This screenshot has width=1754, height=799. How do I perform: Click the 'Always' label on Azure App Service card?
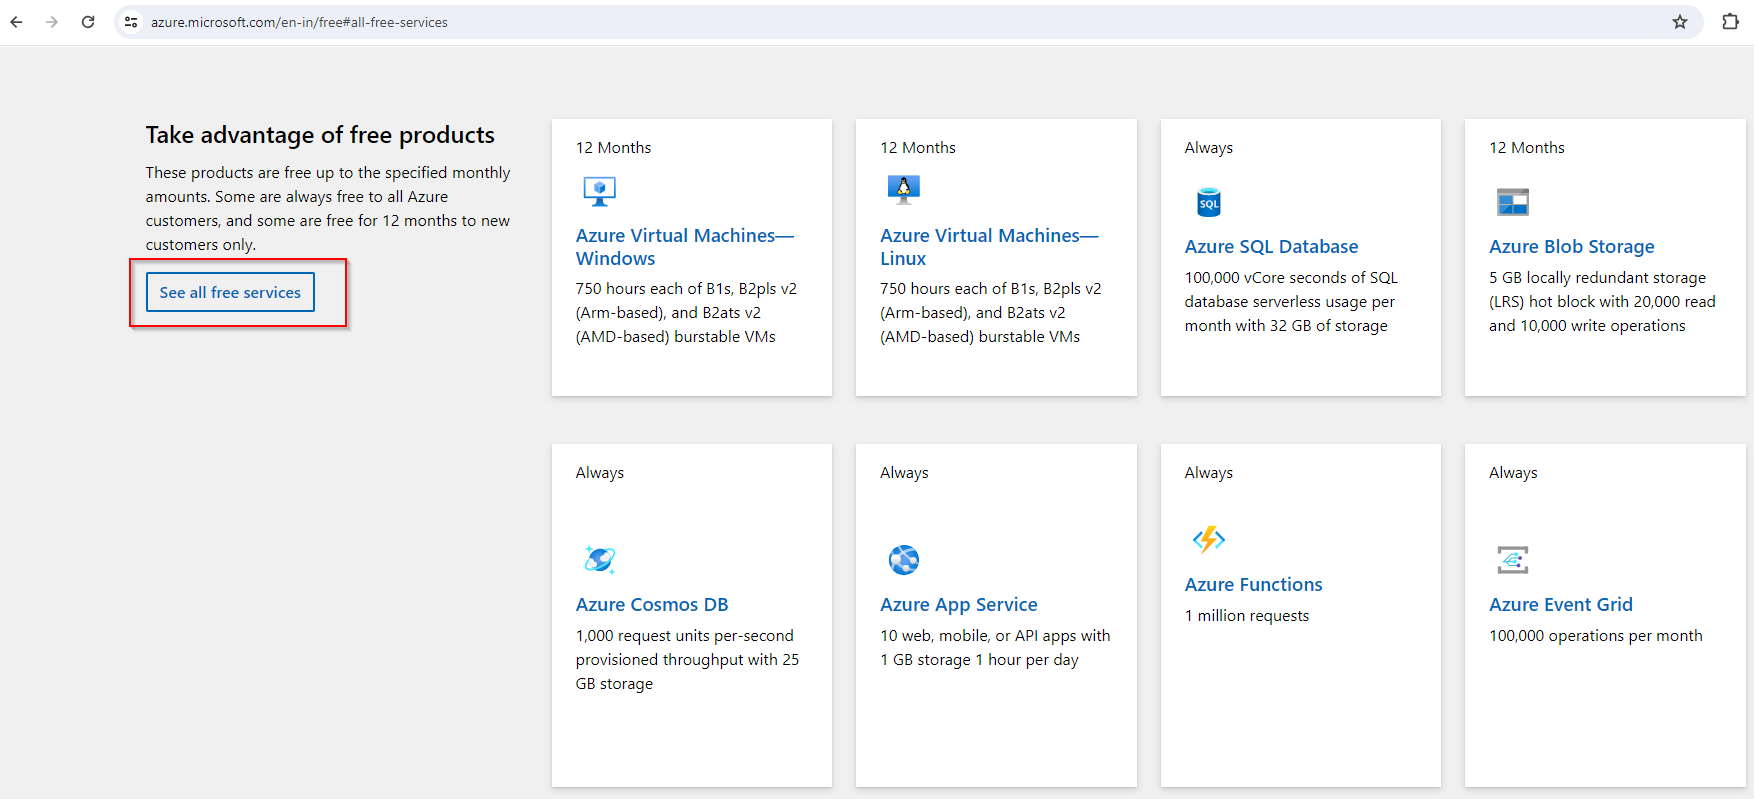[x=904, y=473]
